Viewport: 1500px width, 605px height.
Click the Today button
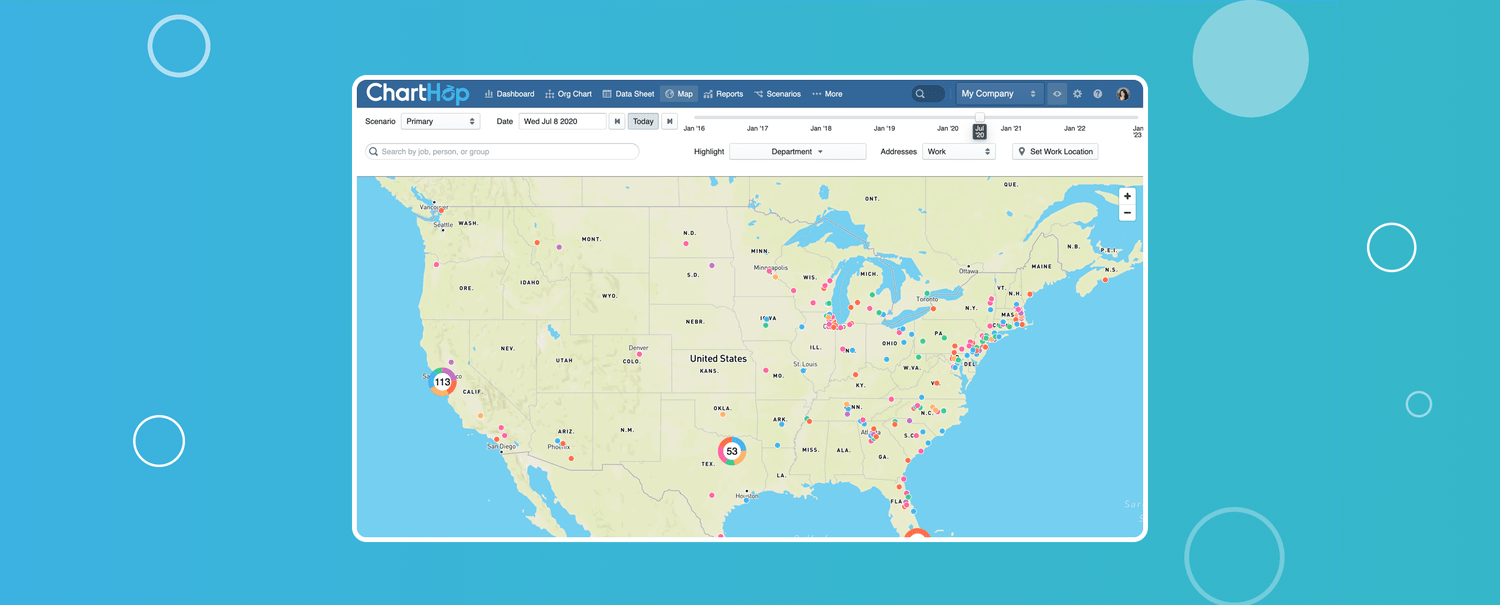643,121
